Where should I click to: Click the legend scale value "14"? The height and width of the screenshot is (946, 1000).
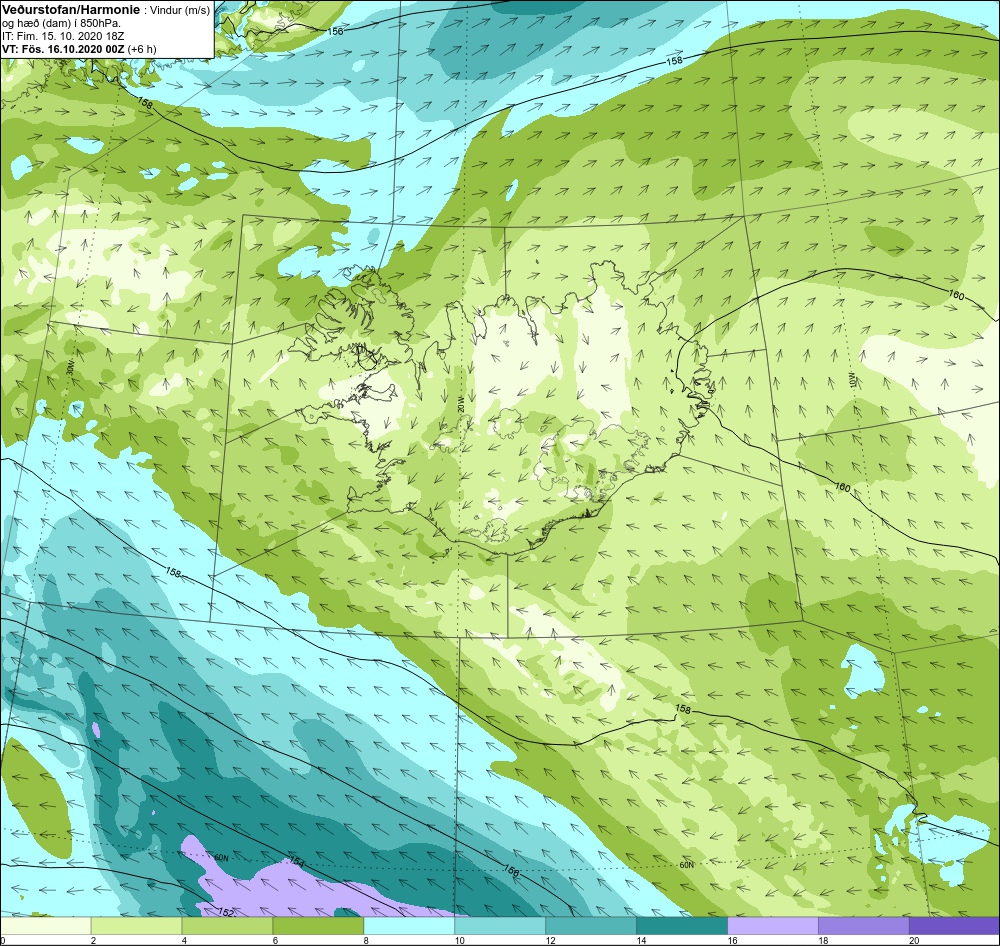(641, 941)
